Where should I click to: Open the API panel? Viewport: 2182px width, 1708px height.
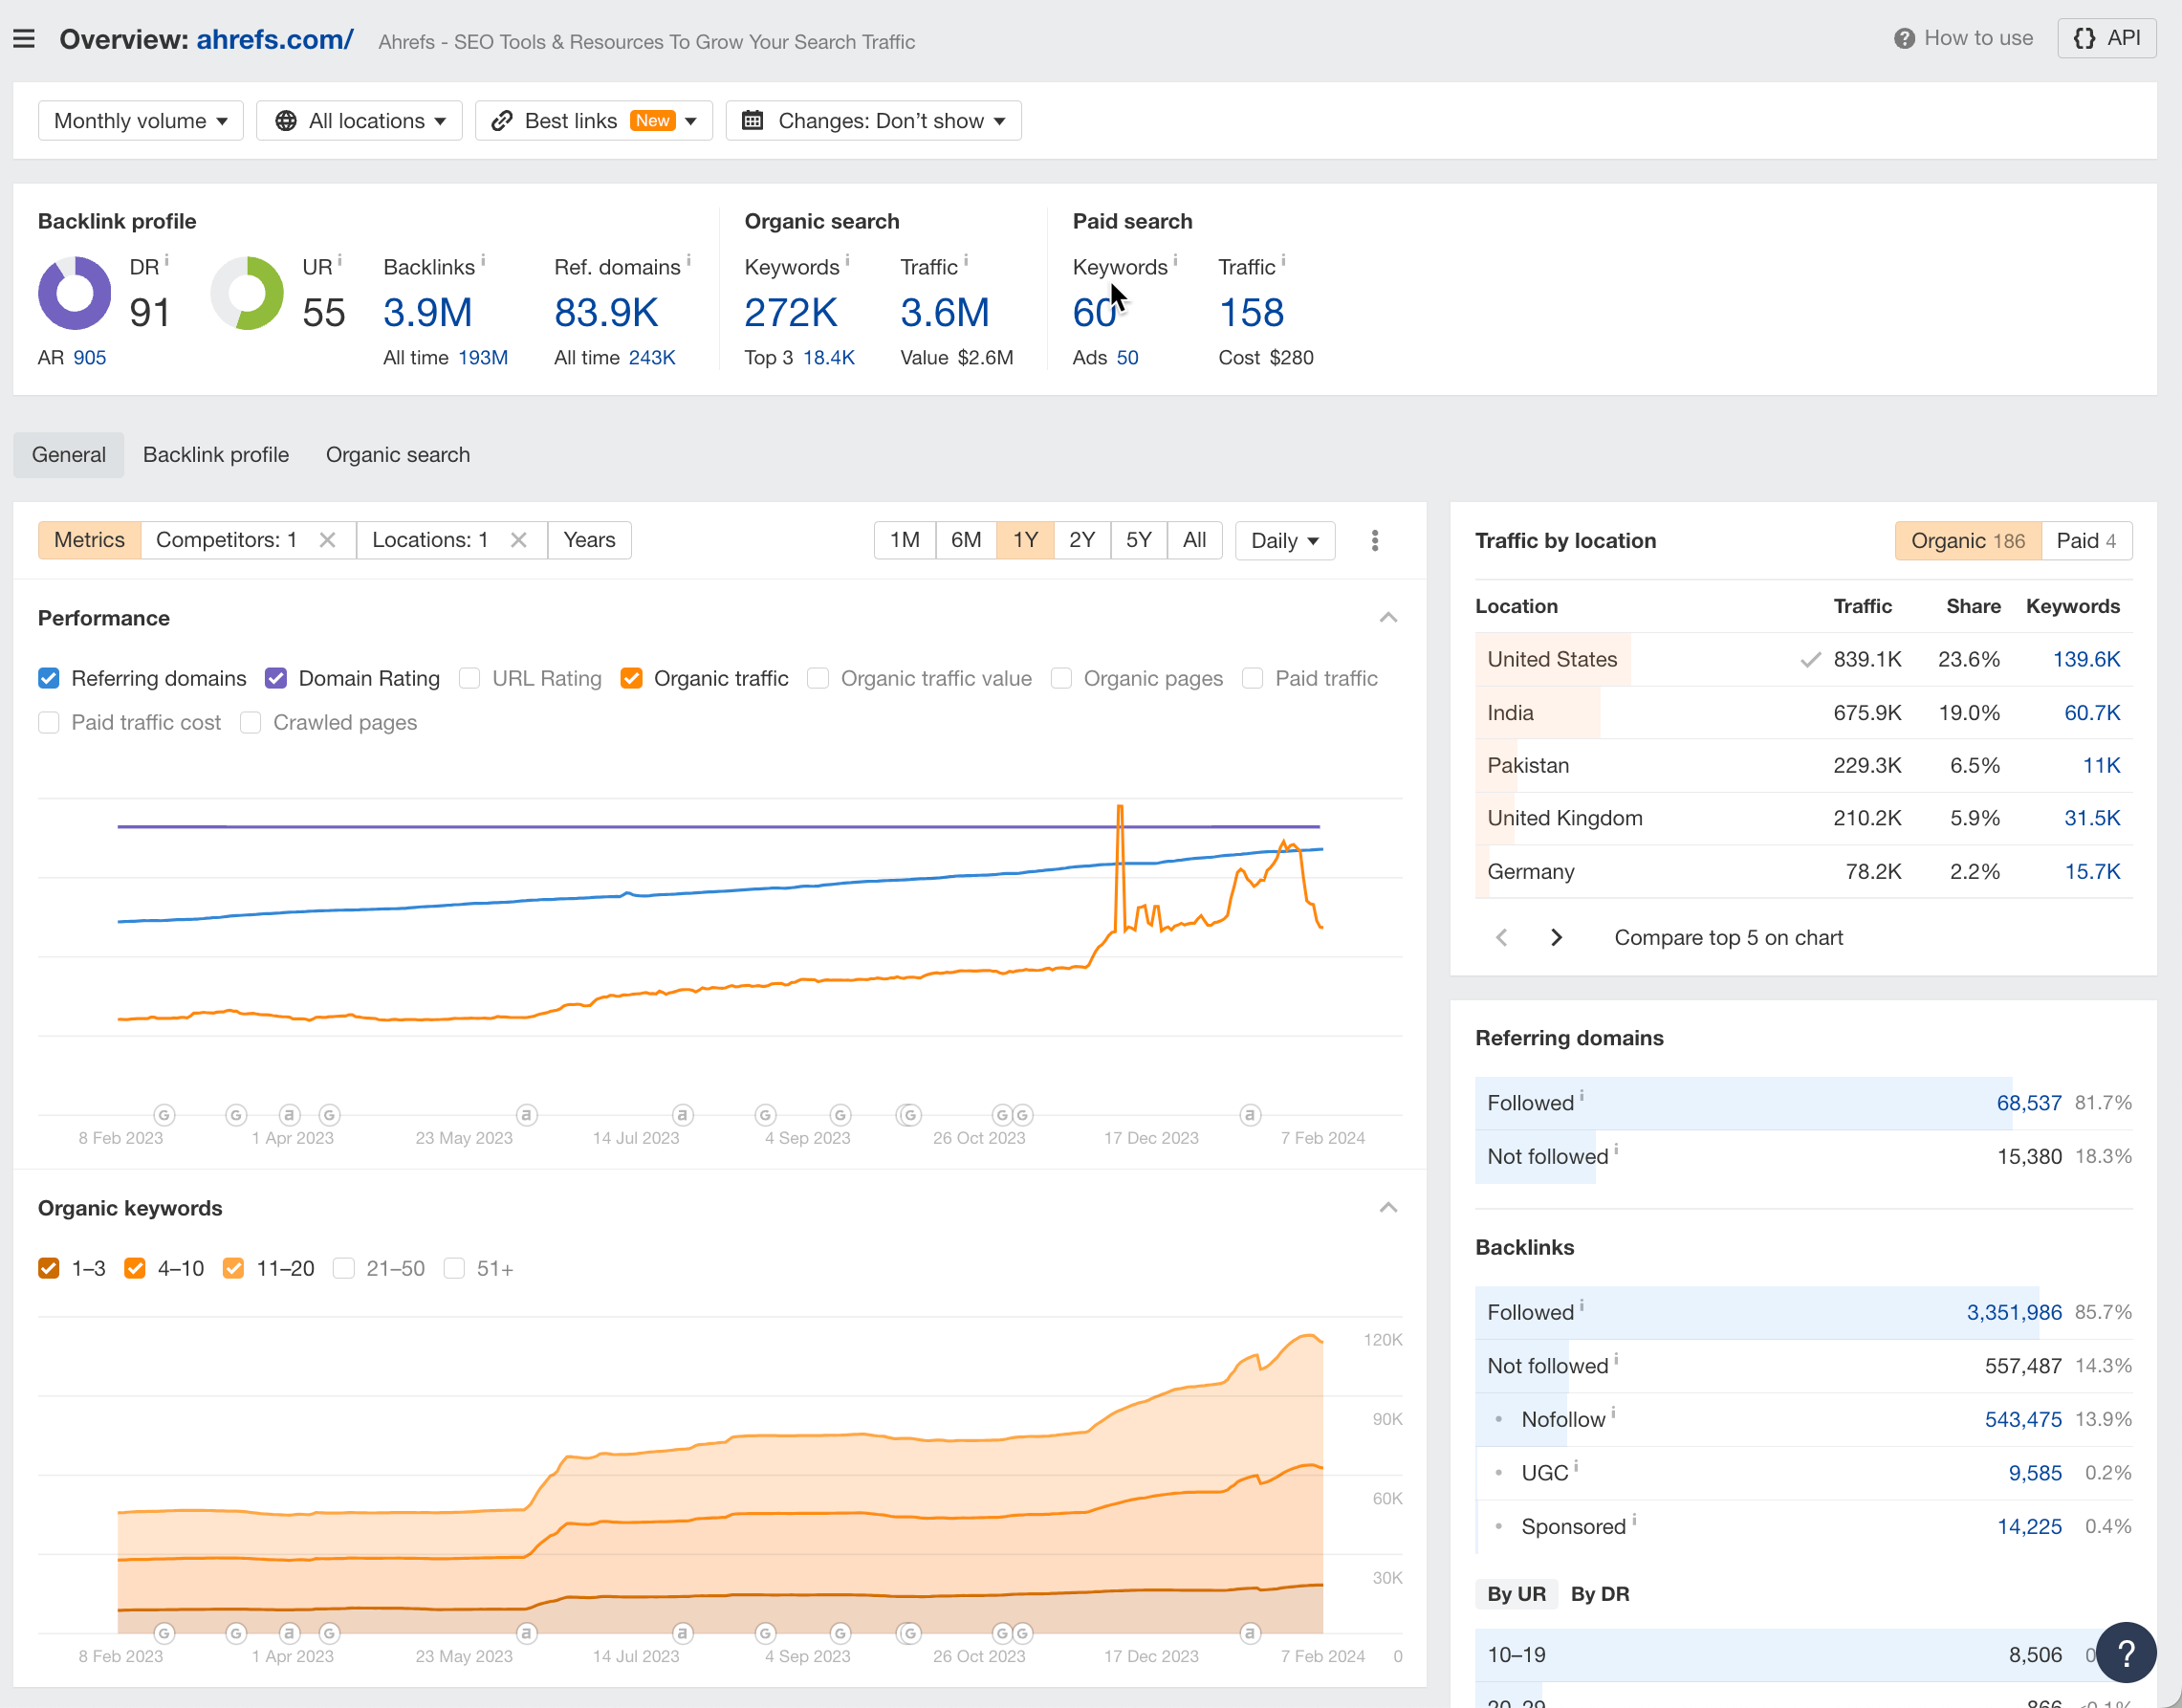[2106, 38]
